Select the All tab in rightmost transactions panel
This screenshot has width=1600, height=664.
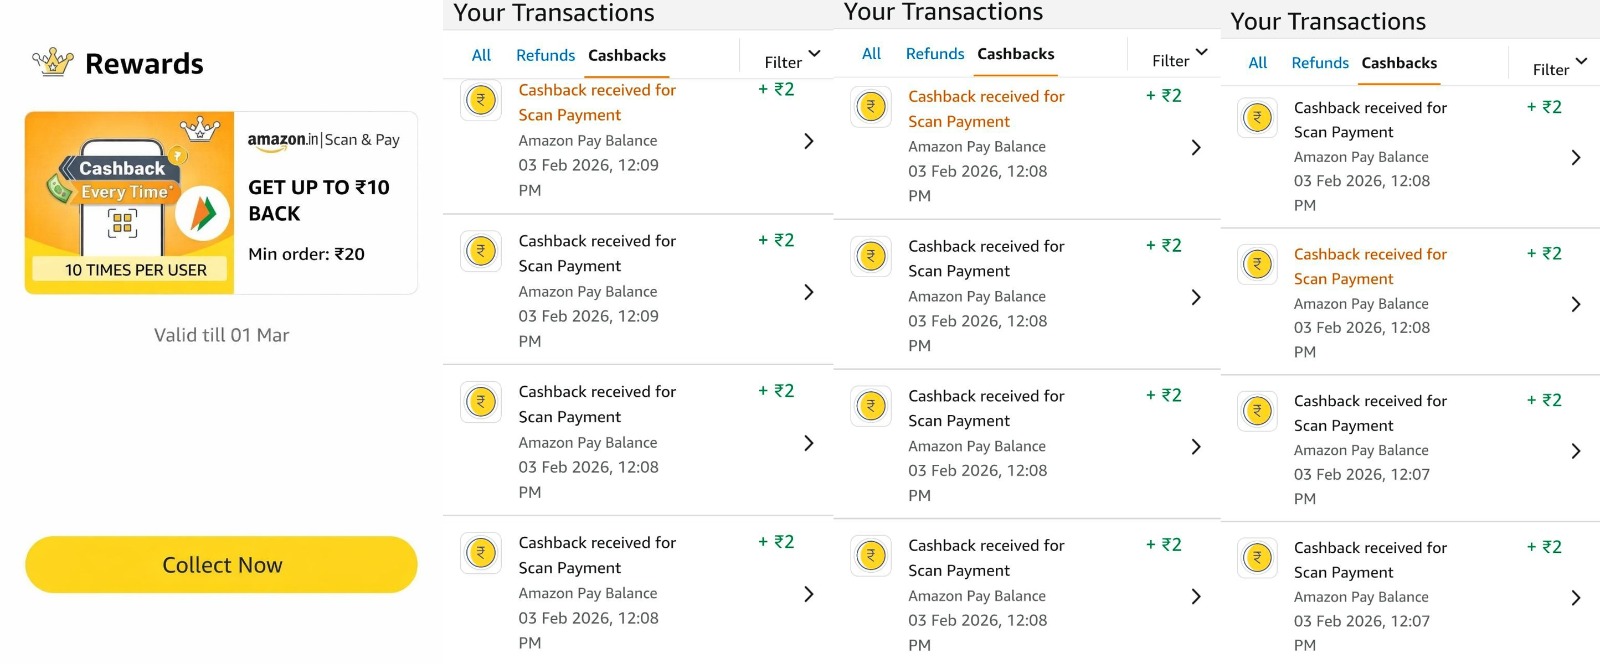(x=1258, y=62)
